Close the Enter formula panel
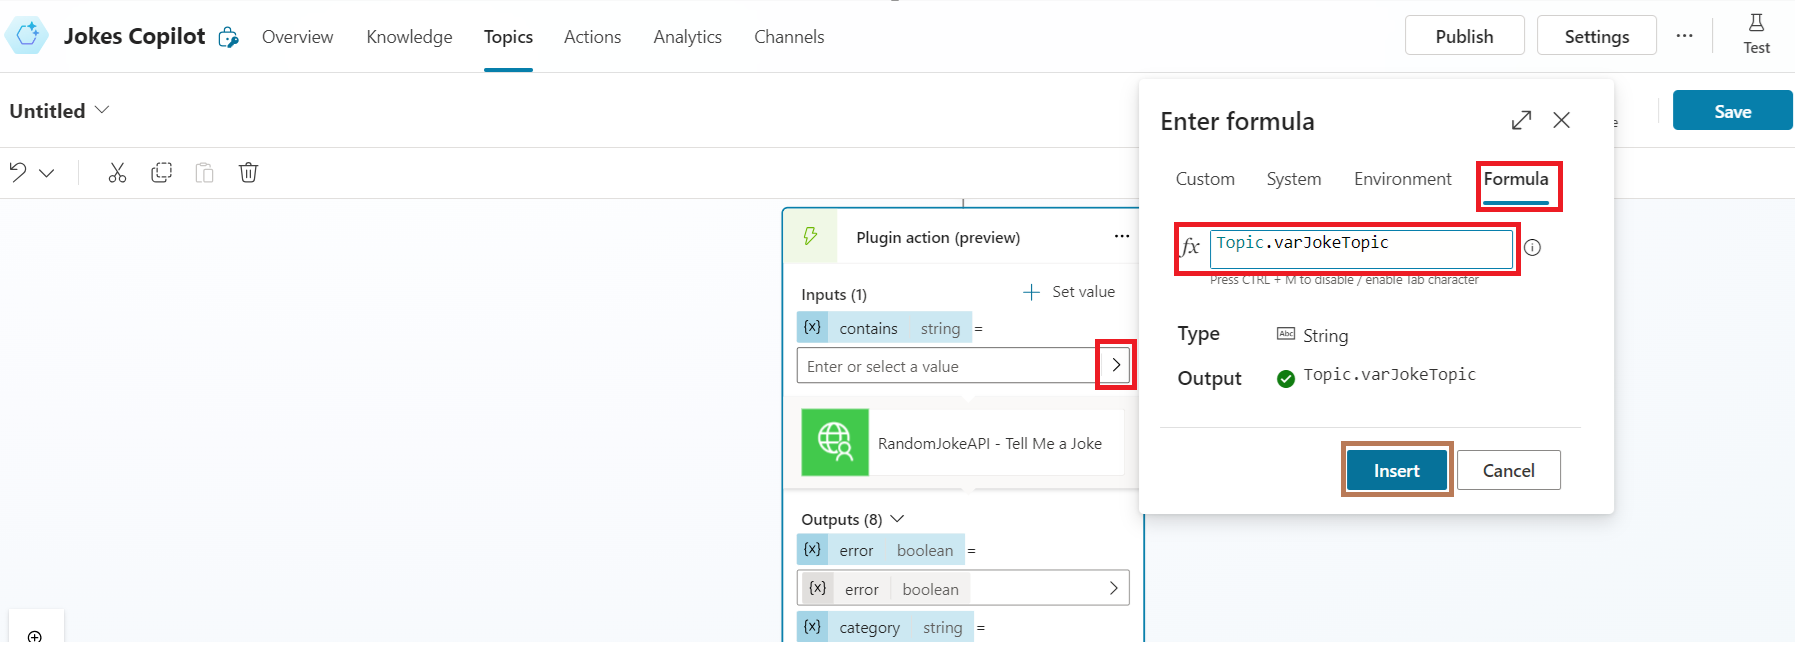The image size is (1795, 646). [x=1561, y=120]
